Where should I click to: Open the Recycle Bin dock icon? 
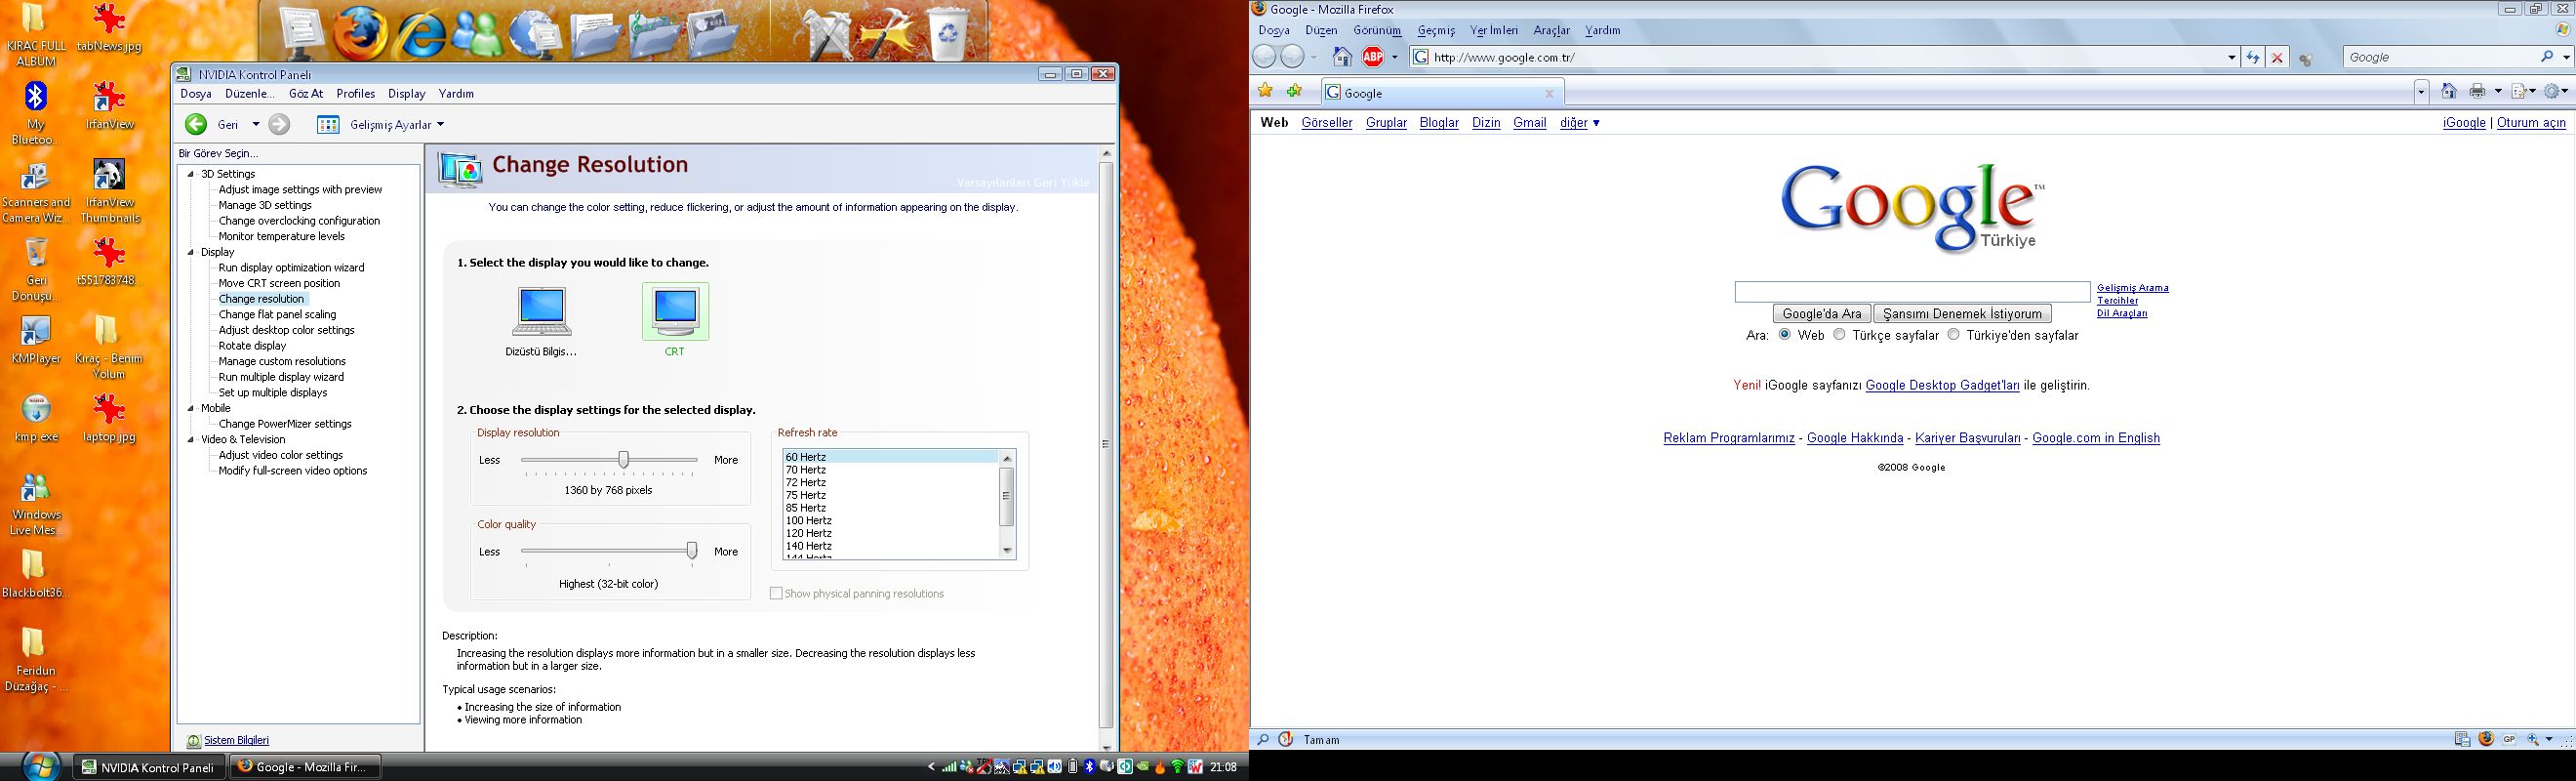[947, 34]
